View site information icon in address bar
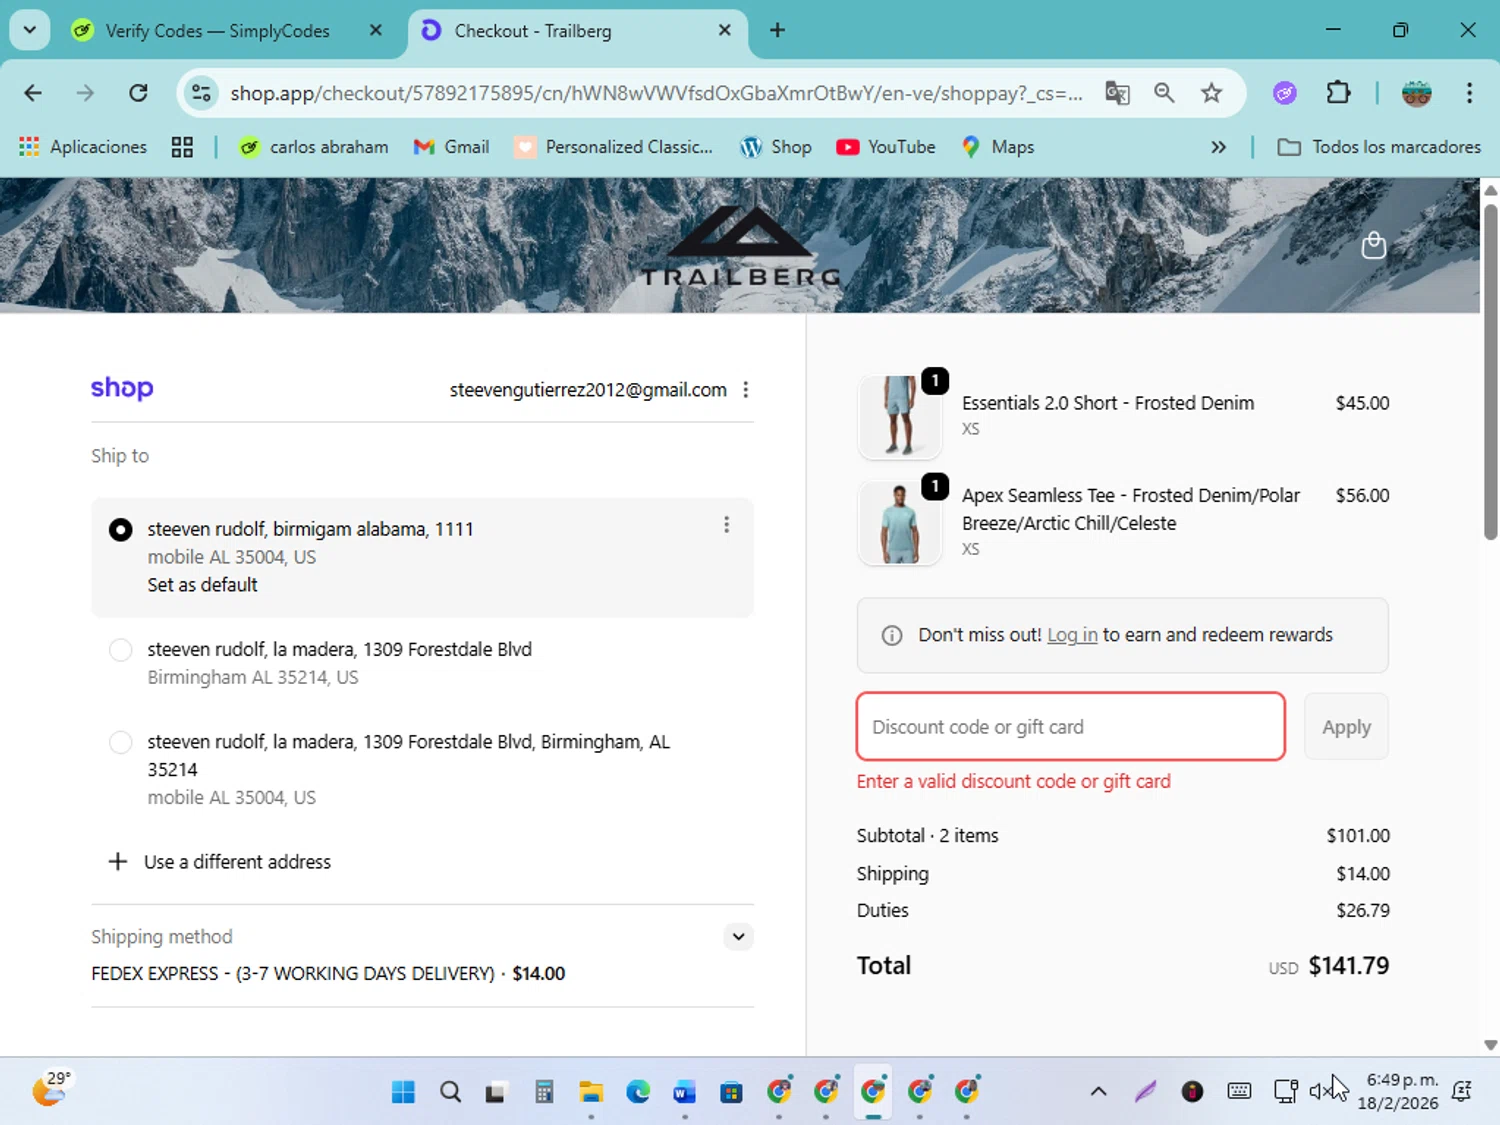Image resolution: width=1500 pixels, height=1125 pixels. 201,93
